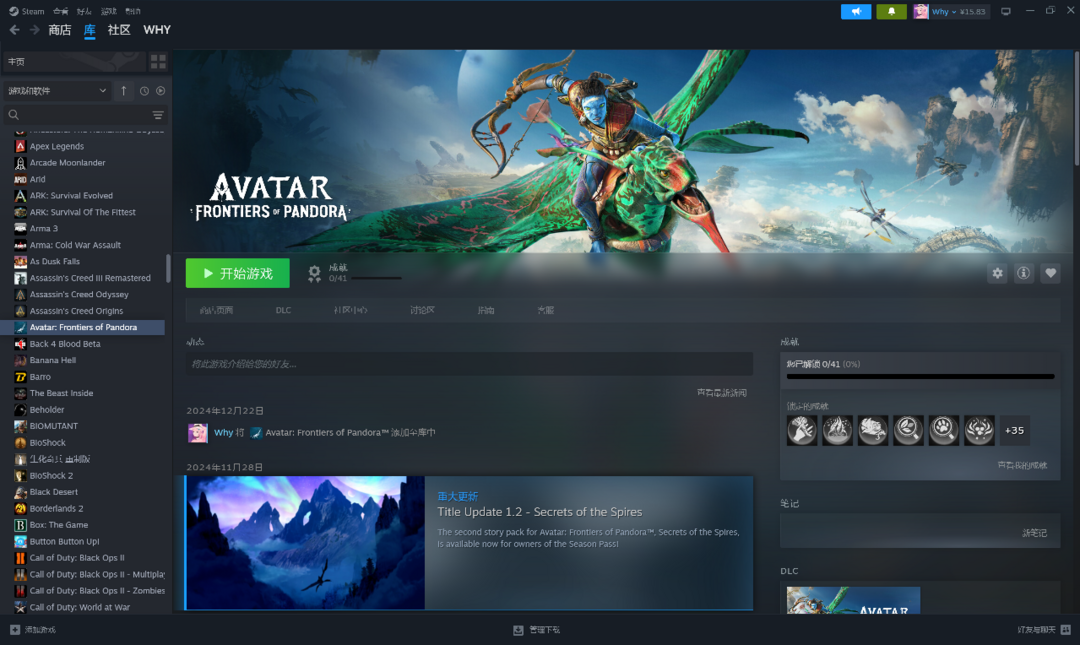Open the announcements megaphone icon
Viewport: 1080px width, 645px height.
pos(856,12)
